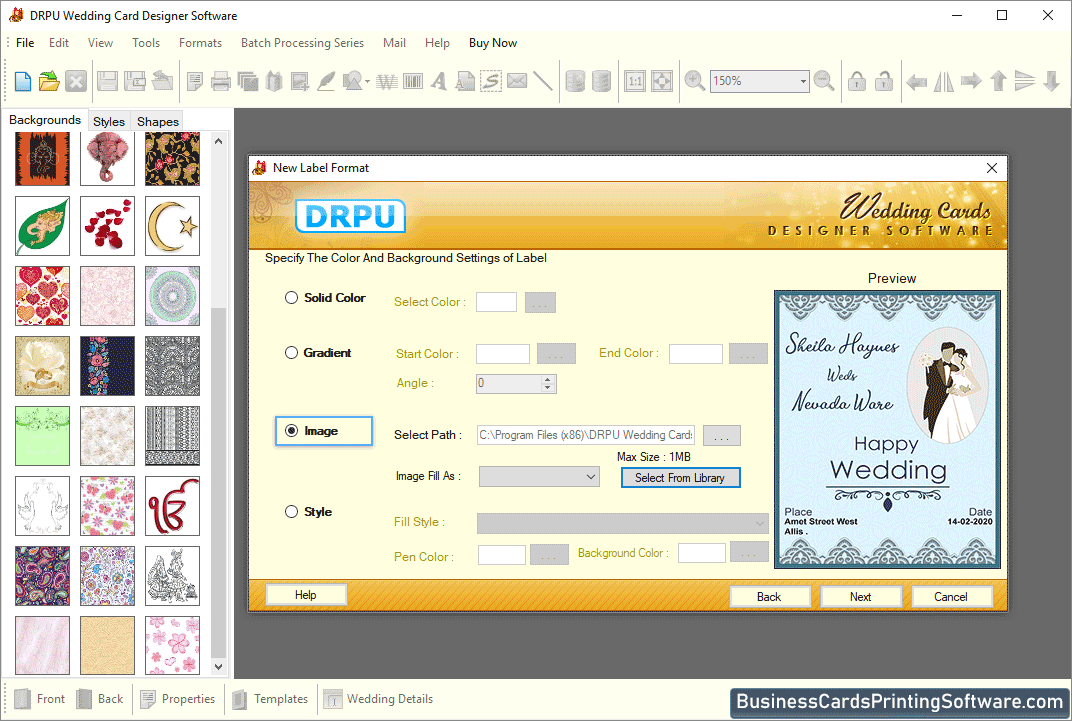Click the 1:1 actual size icon
The image size is (1072, 721).
coord(635,81)
